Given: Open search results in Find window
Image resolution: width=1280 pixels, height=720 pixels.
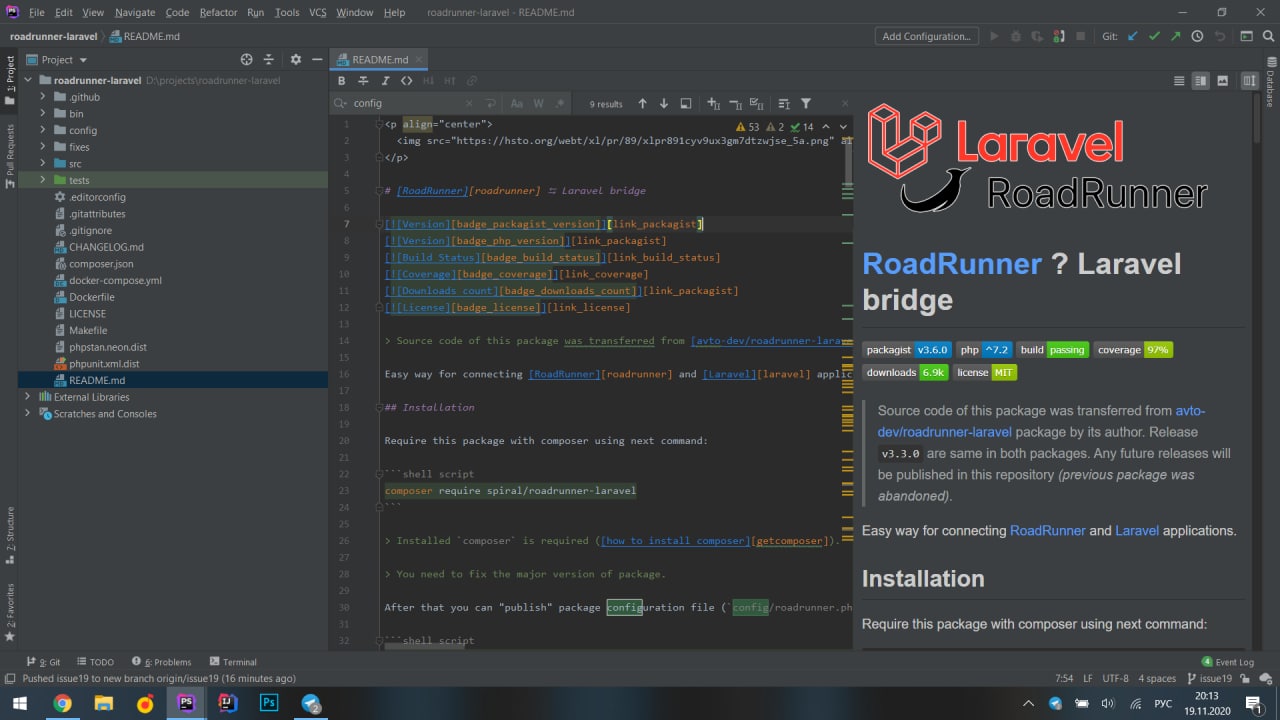Looking at the screenshot, I should click(x=685, y=103).
